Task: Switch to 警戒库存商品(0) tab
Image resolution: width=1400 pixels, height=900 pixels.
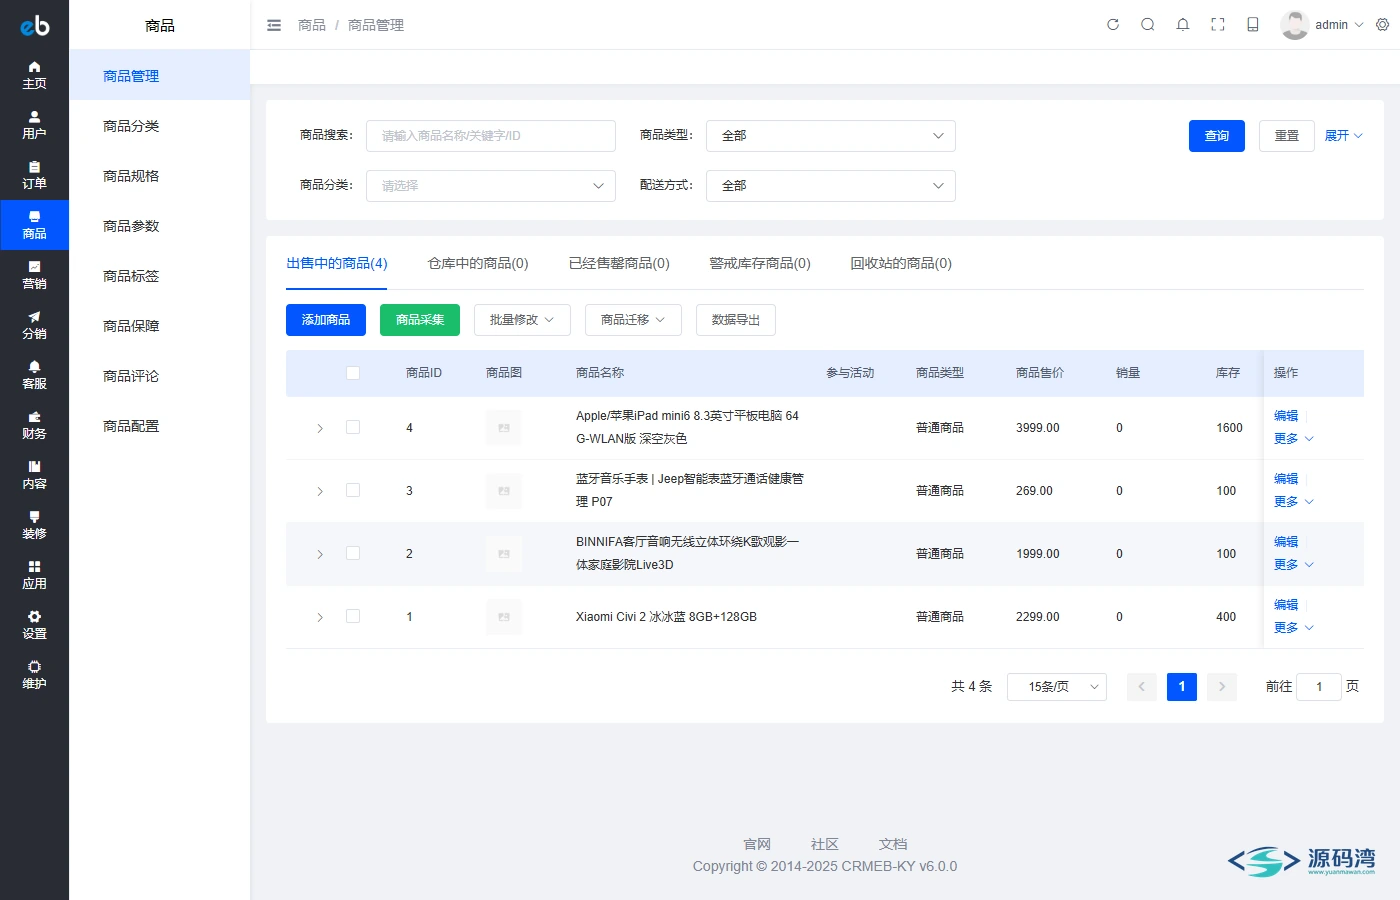Action: click(x=760, y=263)
